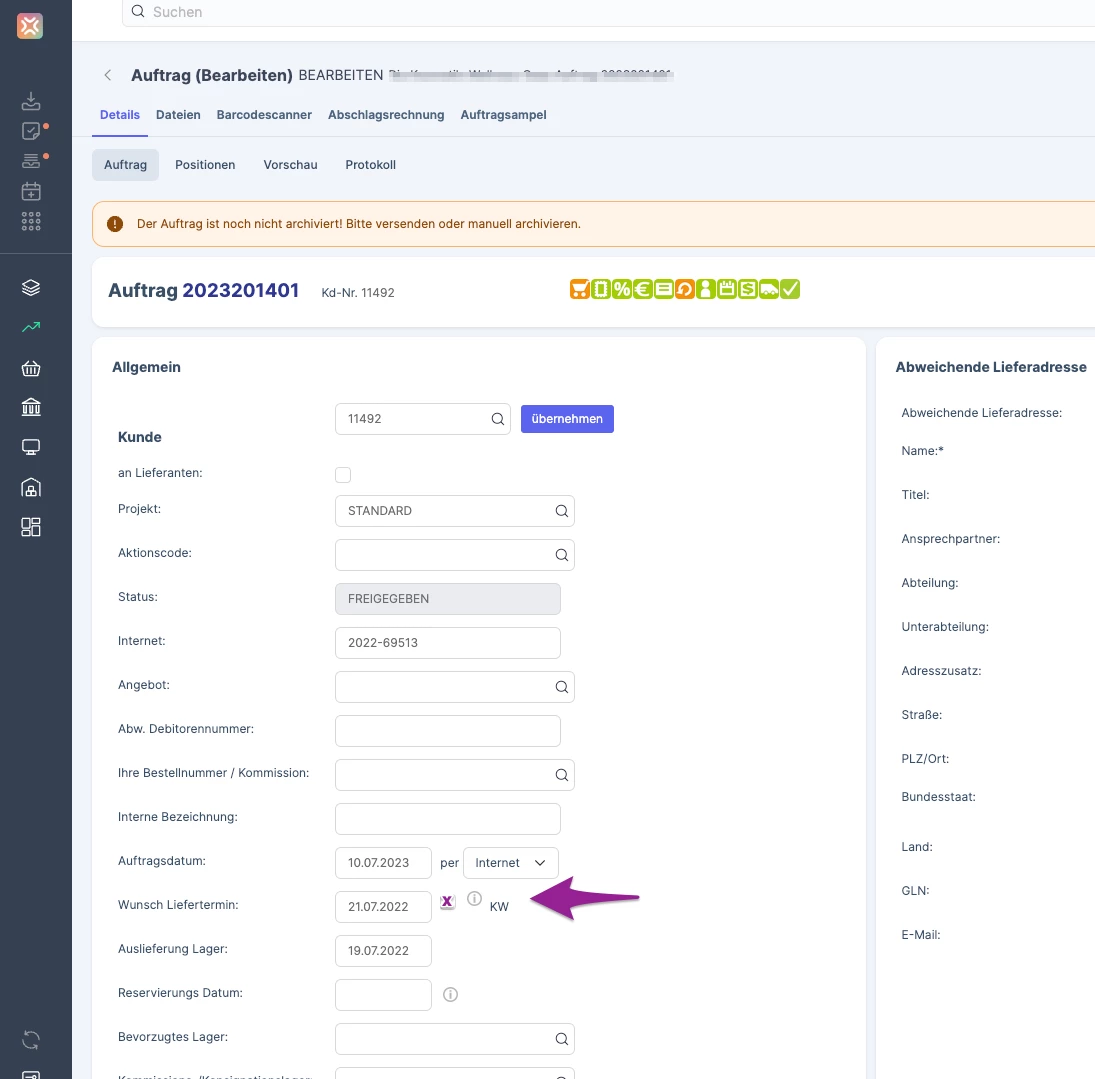Open the monitor screen icon in sidebar

point(31,447)
